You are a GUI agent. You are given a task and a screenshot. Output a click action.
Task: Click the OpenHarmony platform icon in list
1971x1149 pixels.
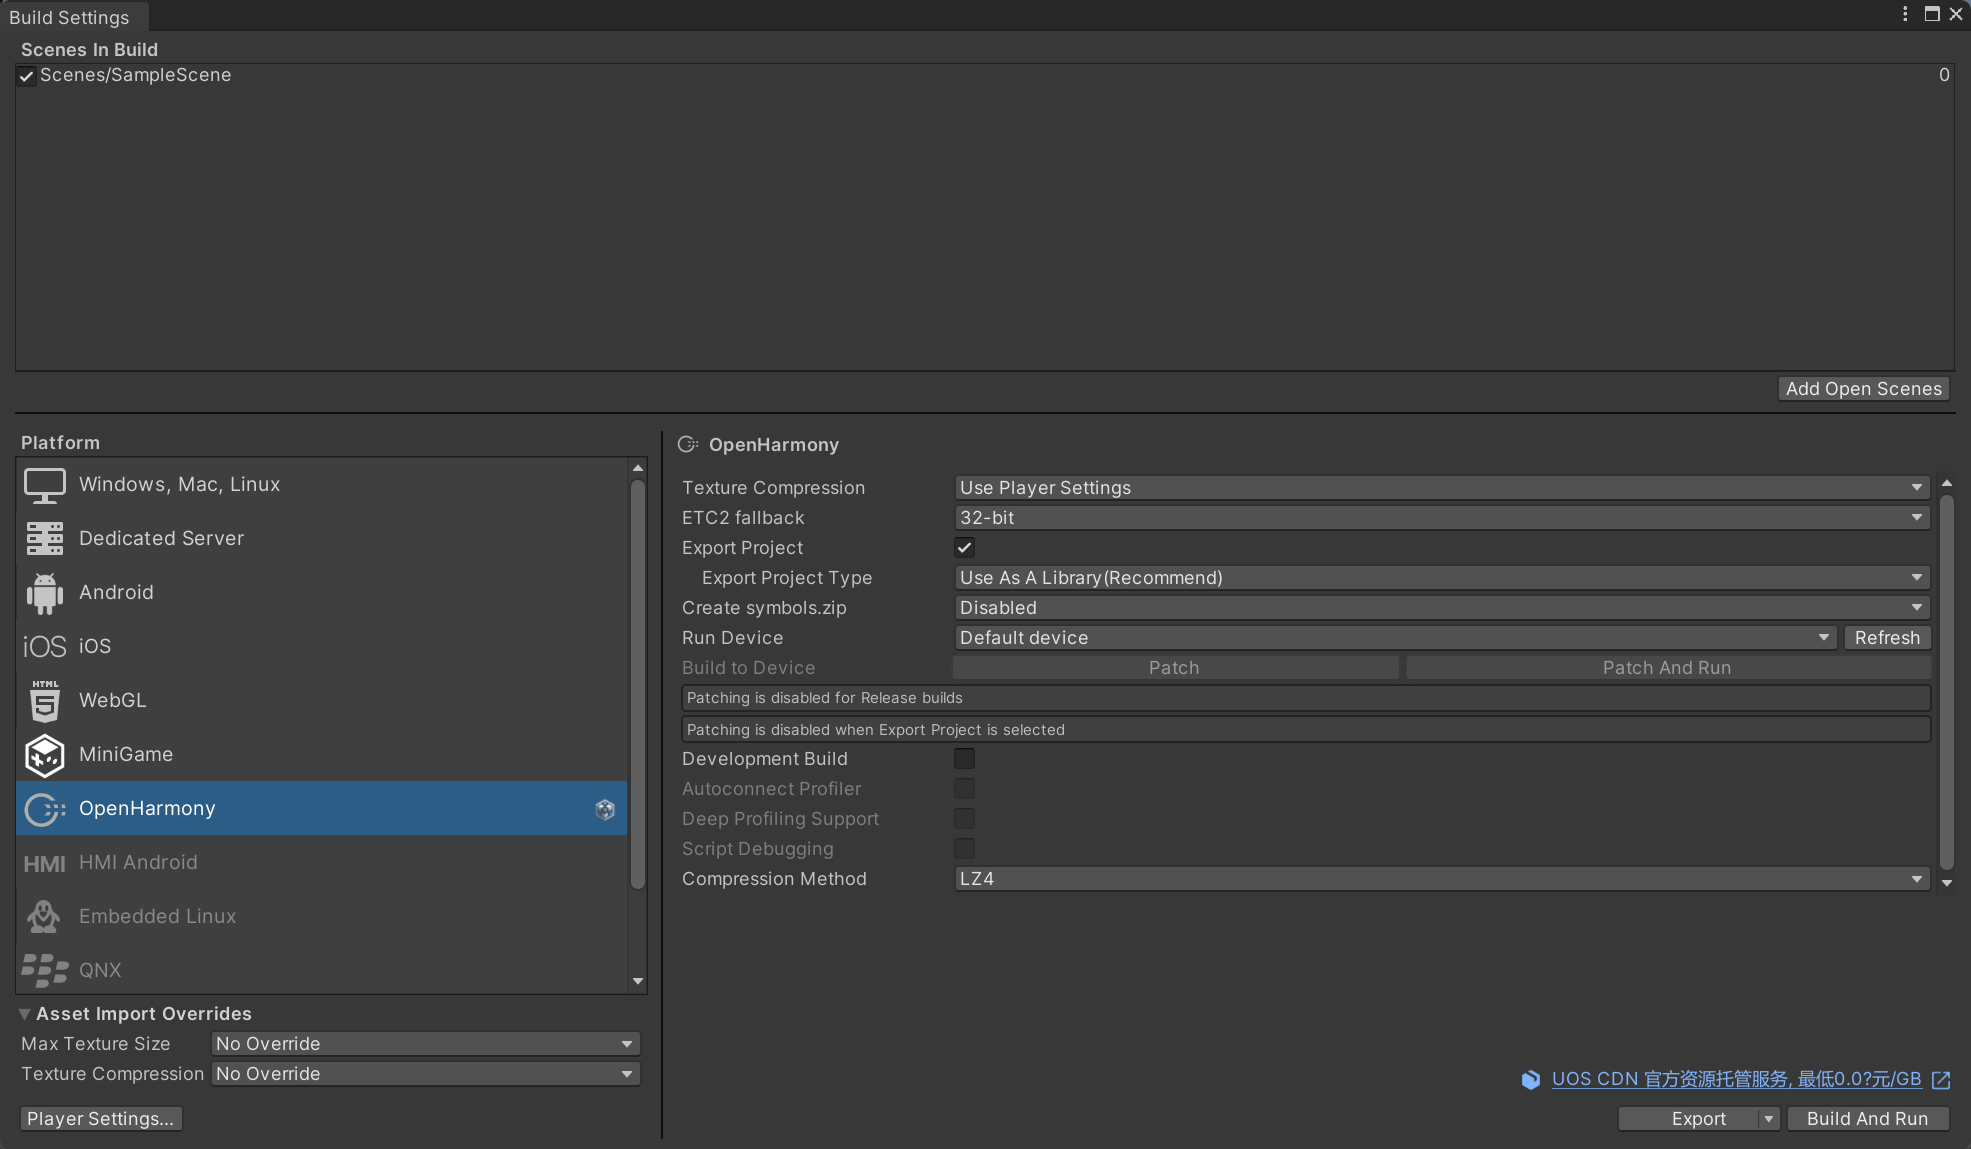click(x=44, y=809)
